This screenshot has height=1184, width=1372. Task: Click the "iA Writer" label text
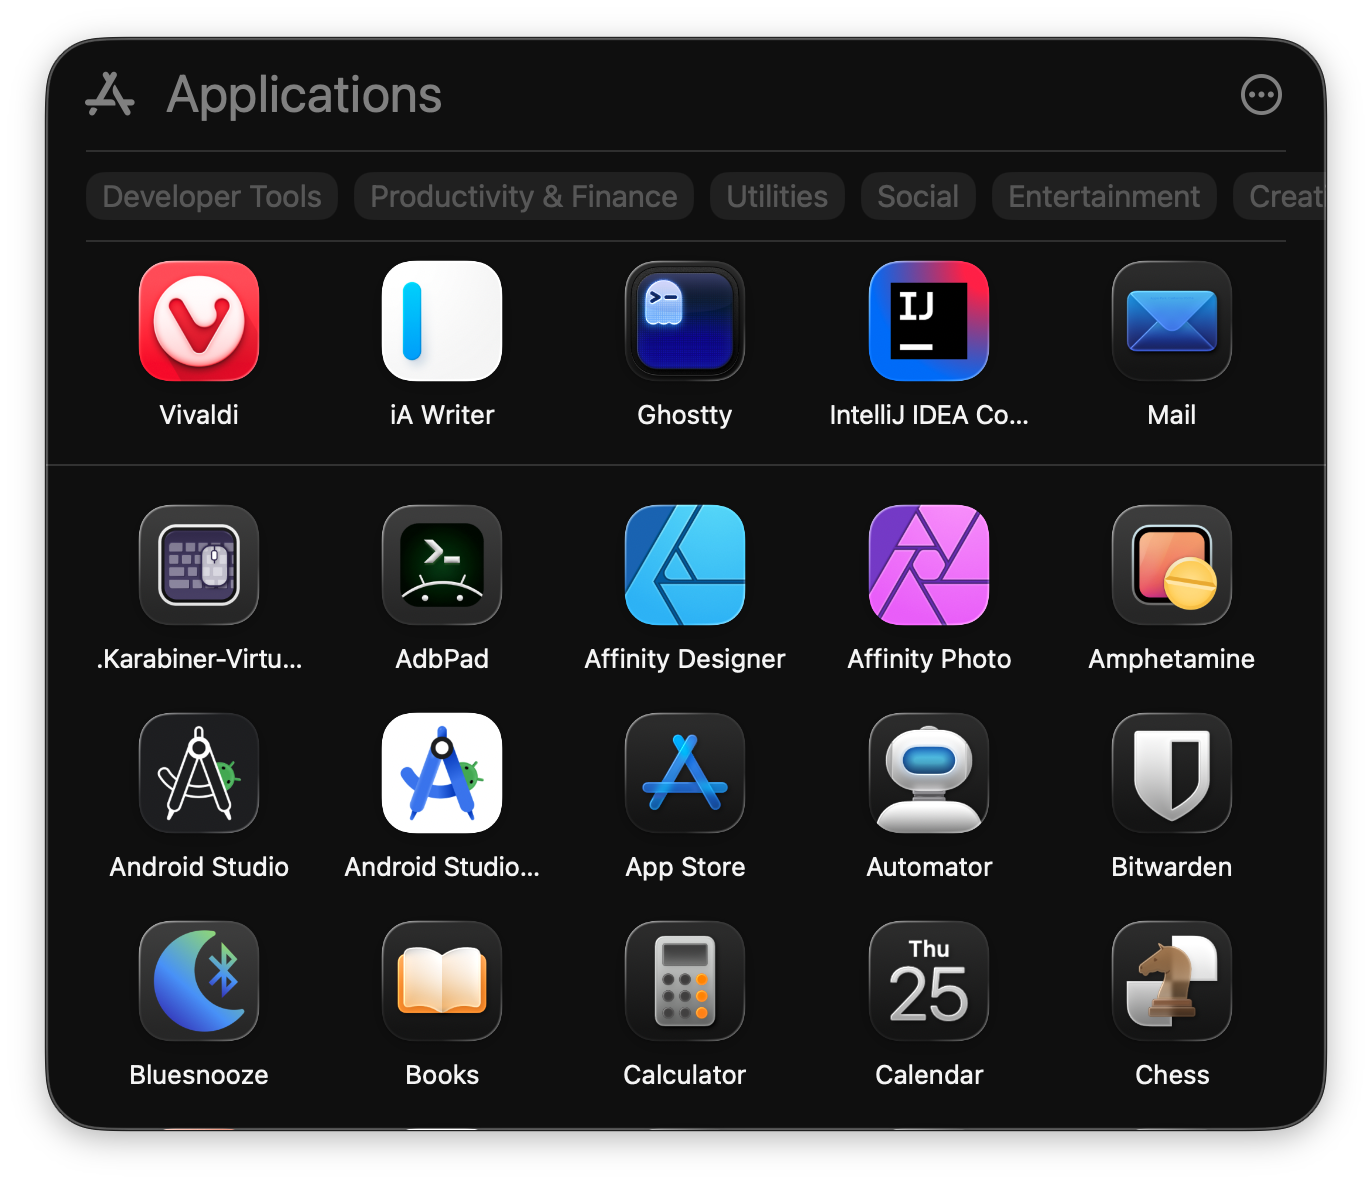(442, 415)
